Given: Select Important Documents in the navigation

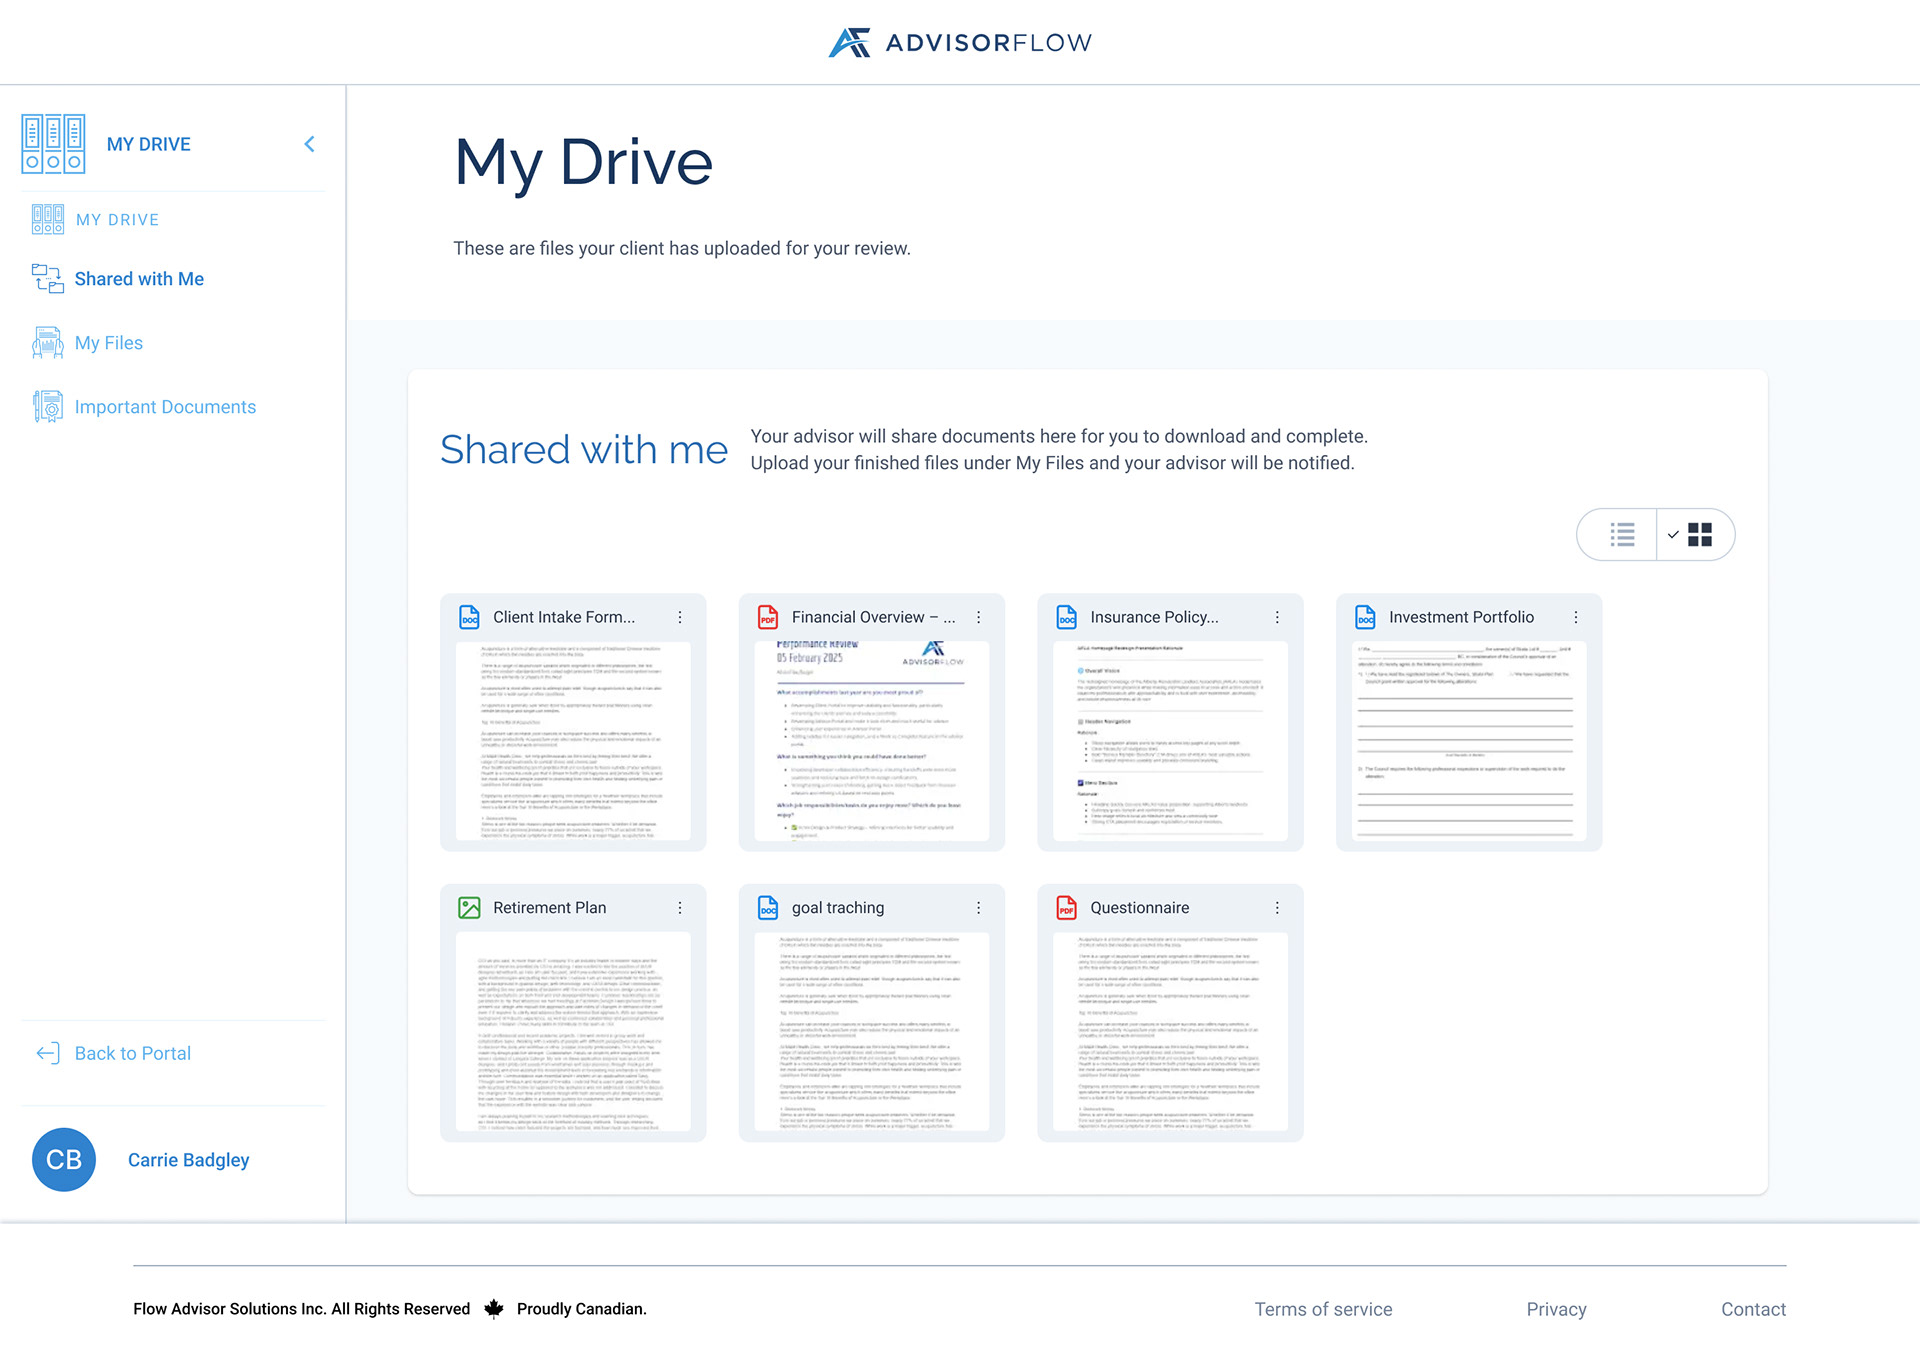Looking at the screenshot, I should tap(165, 406).
